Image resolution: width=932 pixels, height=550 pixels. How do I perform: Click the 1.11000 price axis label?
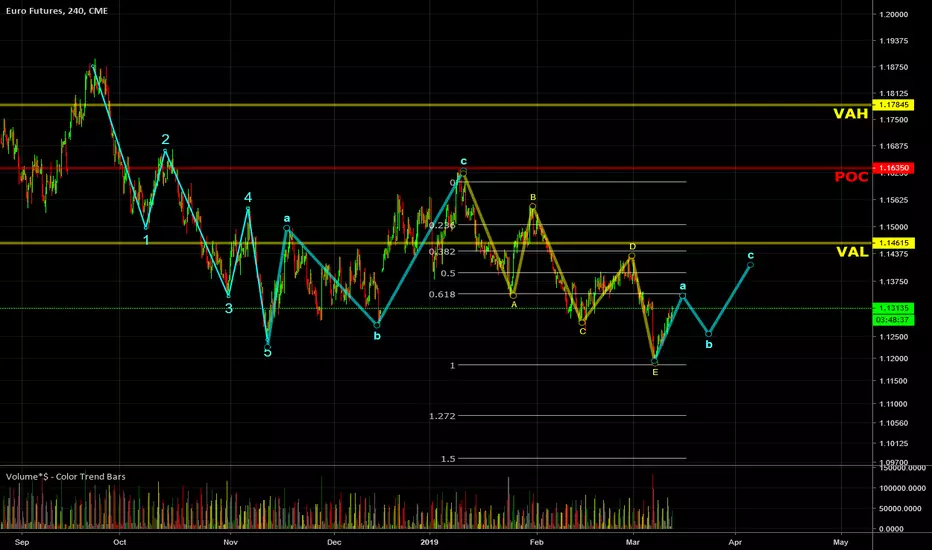pos(893,404)
